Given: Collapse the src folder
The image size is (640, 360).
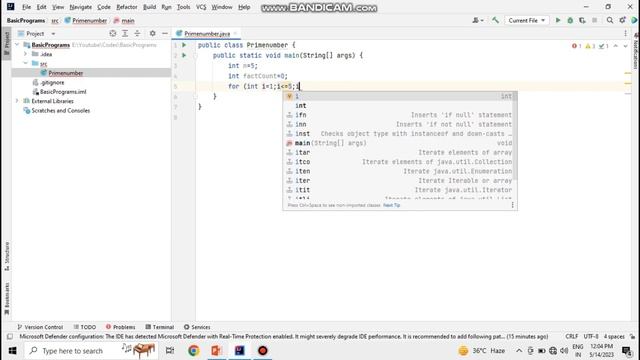Looking at the screenshot, I should click(25, 63).
